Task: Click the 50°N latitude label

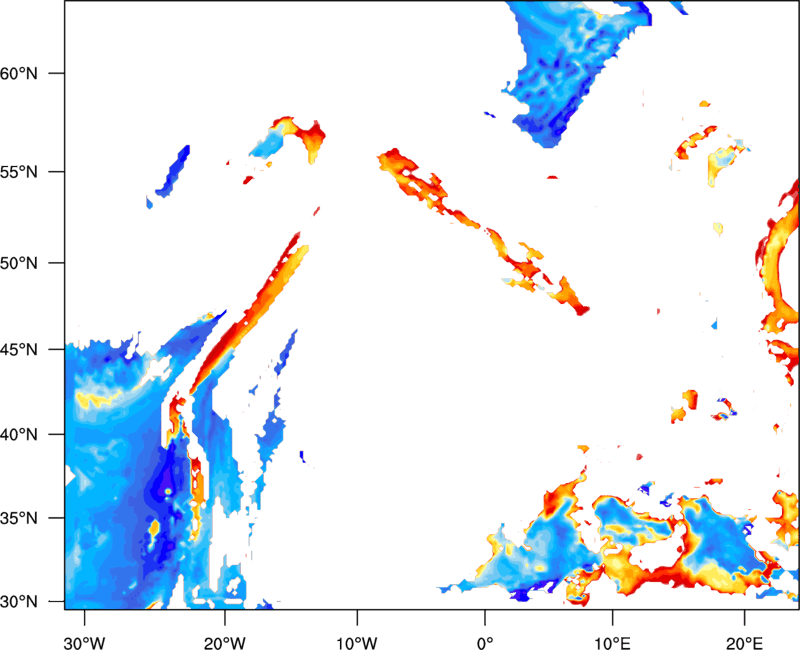Action: [x=19, y=263]
